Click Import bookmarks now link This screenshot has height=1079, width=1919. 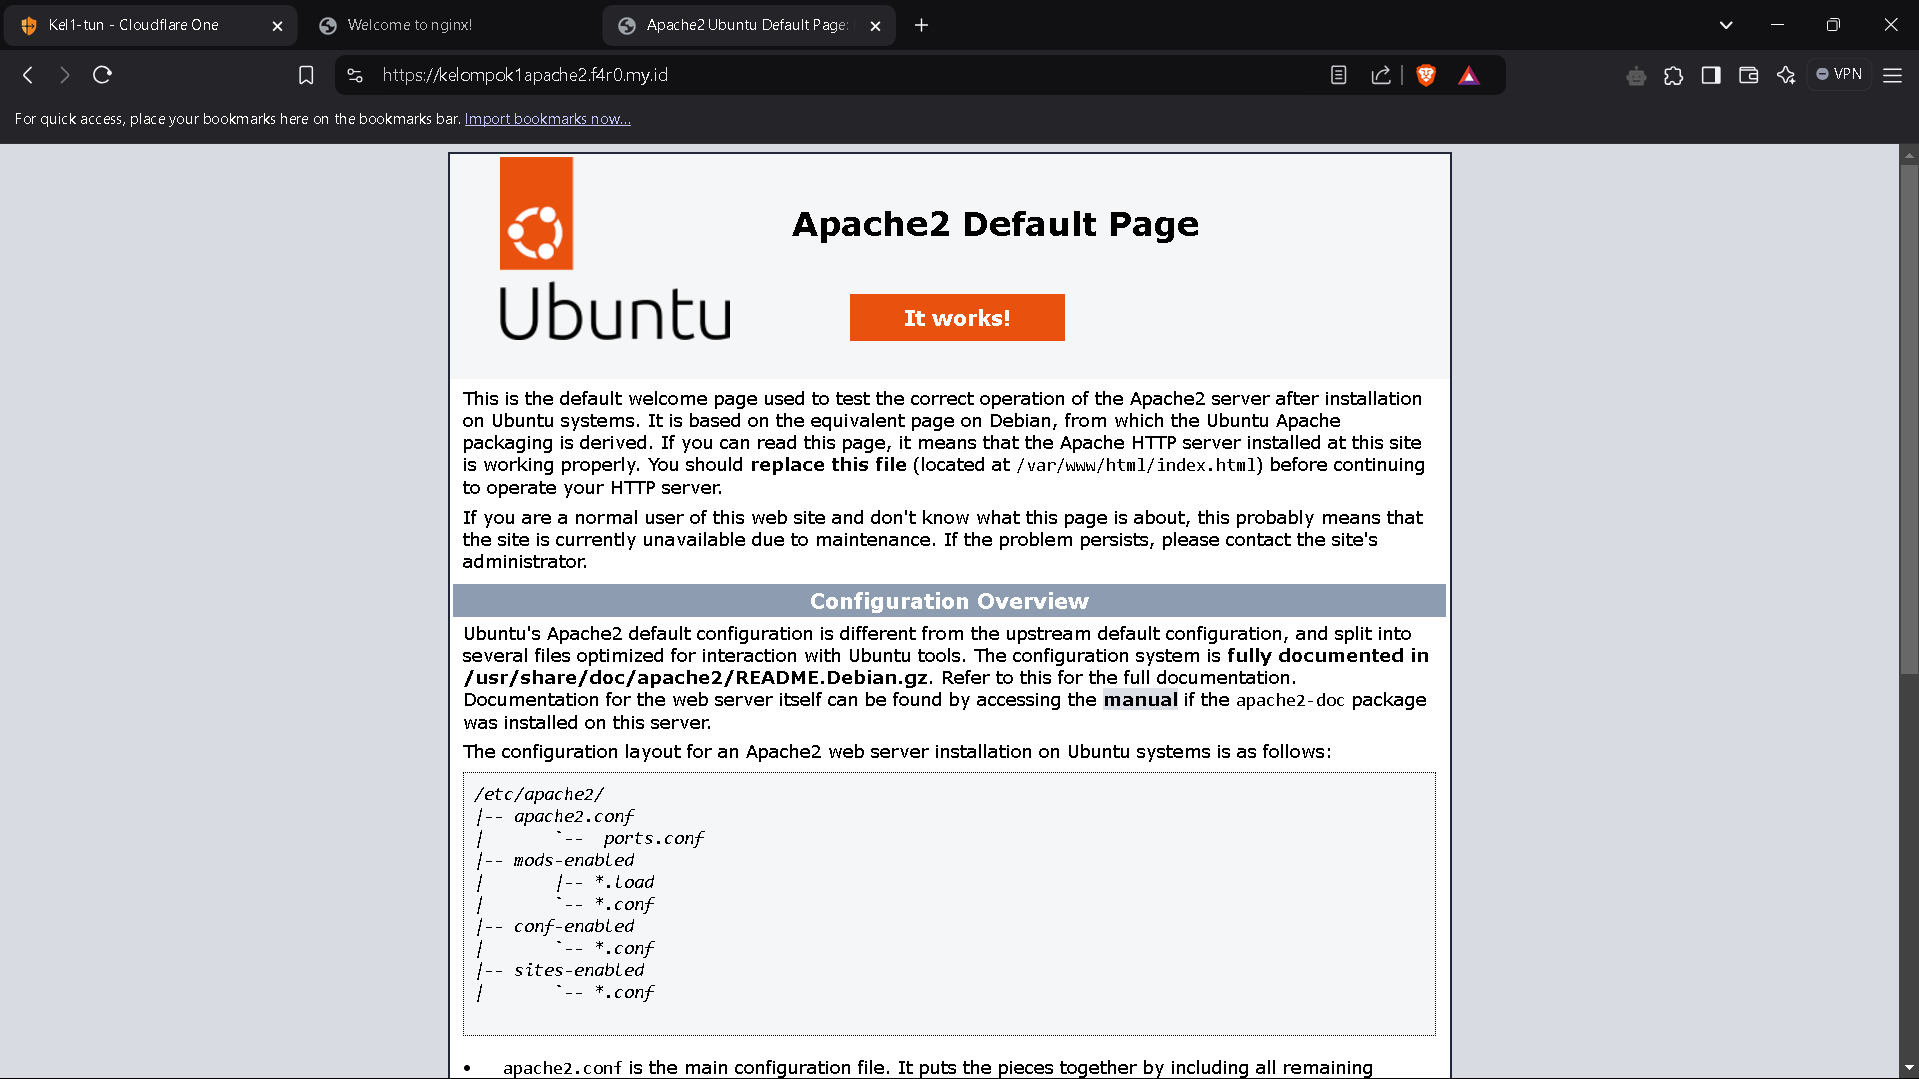[x=547, y=119]
